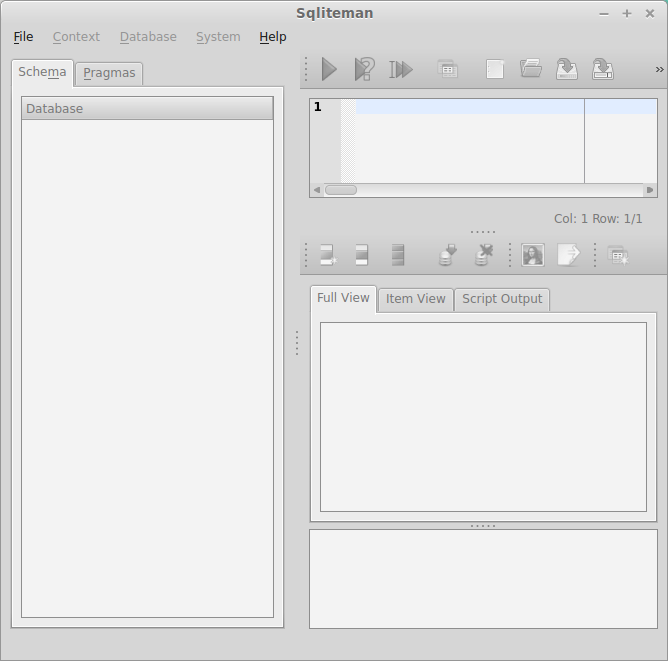668x661 pixels.
Task: Click the Database column header
Action: pos(147,108)
